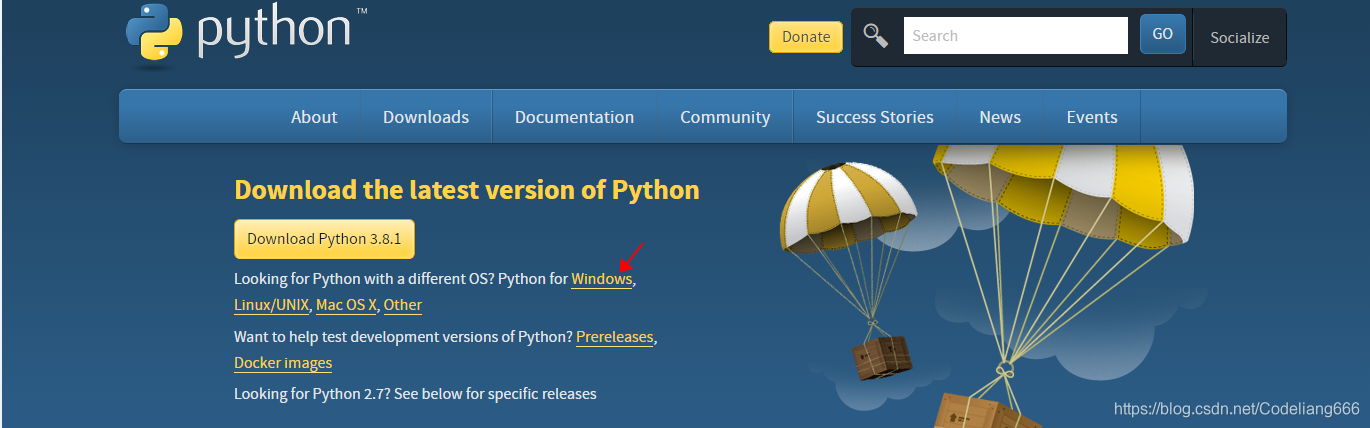Open the Downloads menu item

point(426,117)
